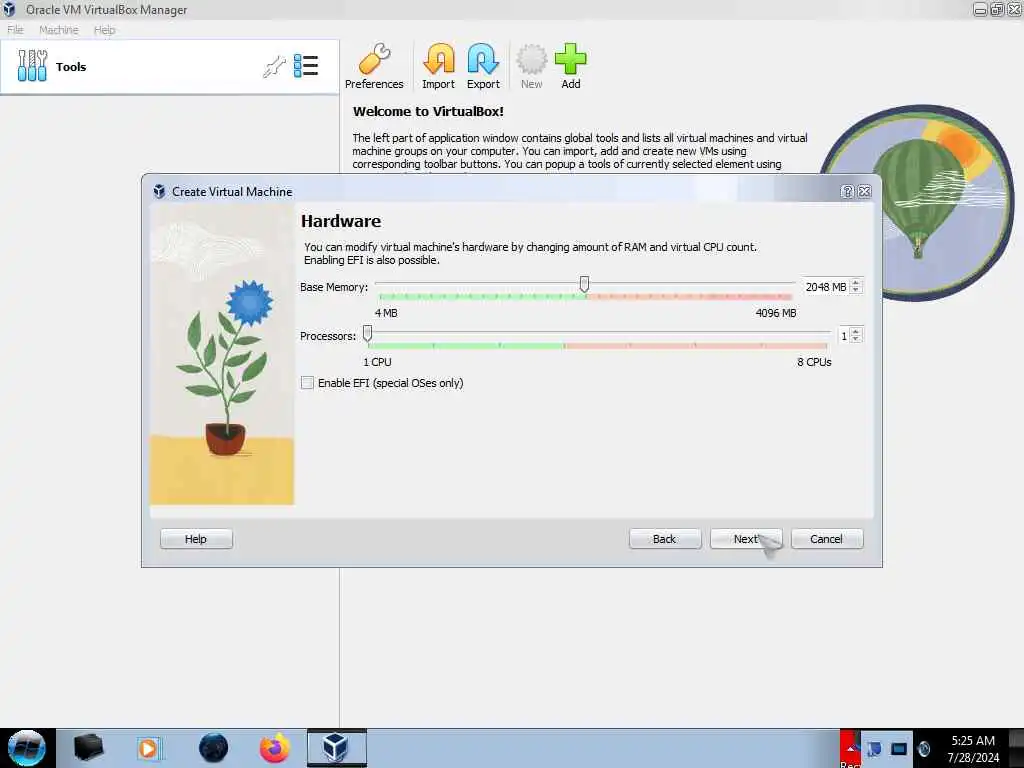Click the 4096 MB maximum memory label
The image size is (1024, 768).
[x=776, y=313]
